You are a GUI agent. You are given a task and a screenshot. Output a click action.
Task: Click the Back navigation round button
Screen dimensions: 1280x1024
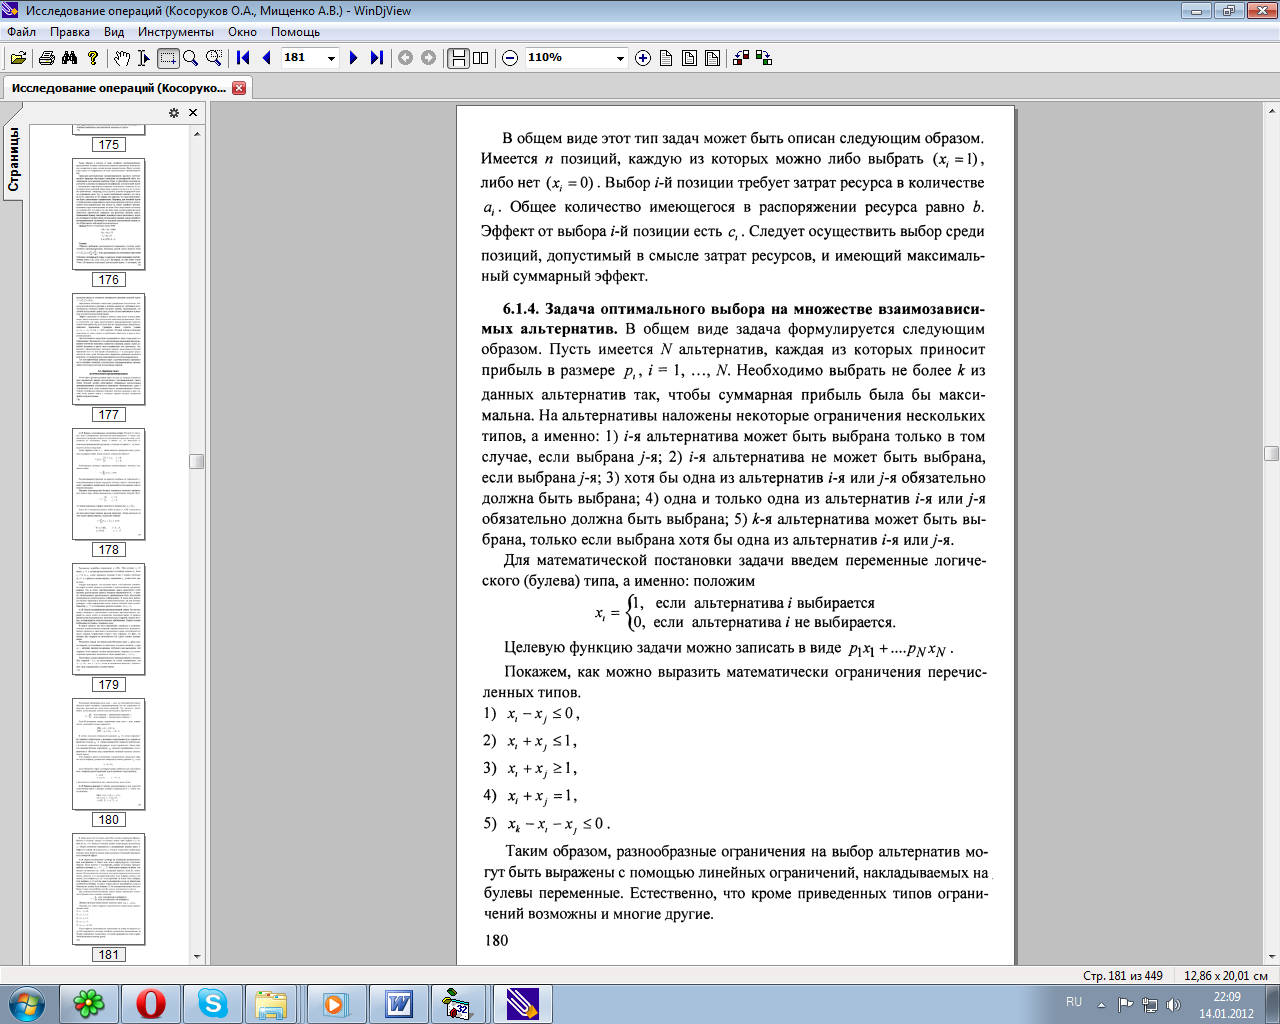click(405, 58)
